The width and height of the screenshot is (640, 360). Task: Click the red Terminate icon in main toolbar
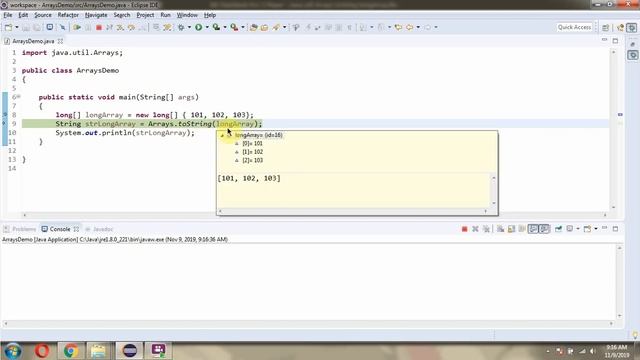point(99,27)
